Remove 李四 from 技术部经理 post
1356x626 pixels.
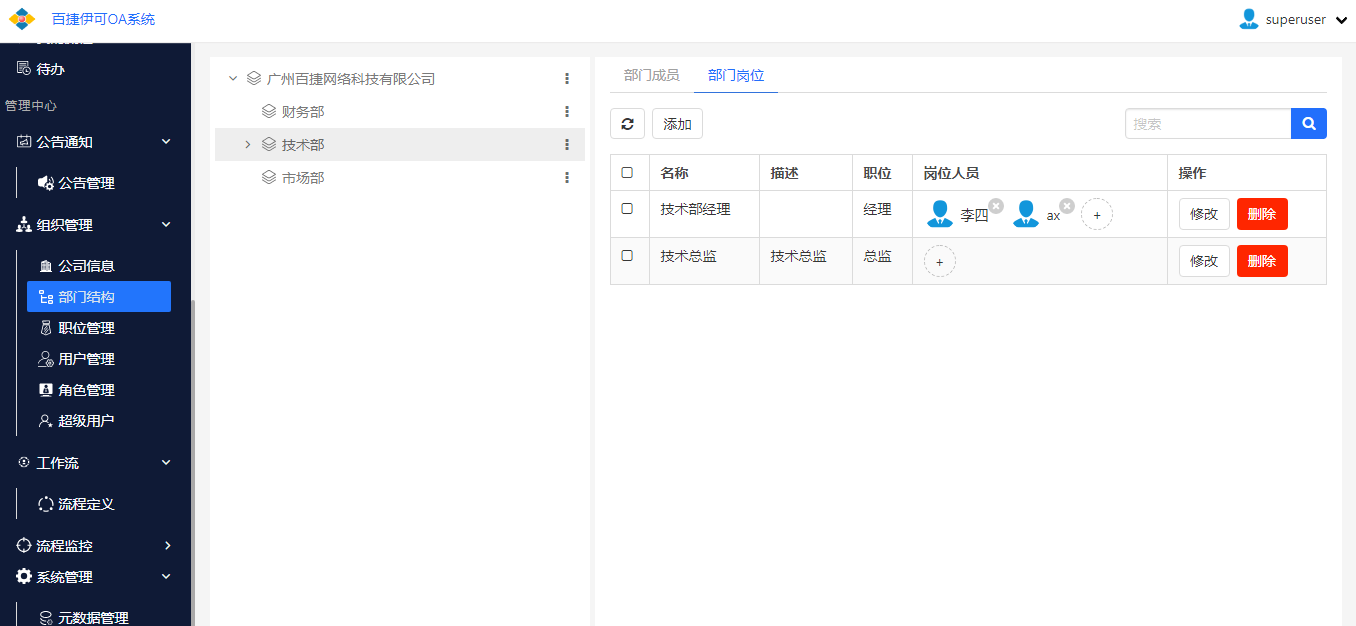[996, 206]
